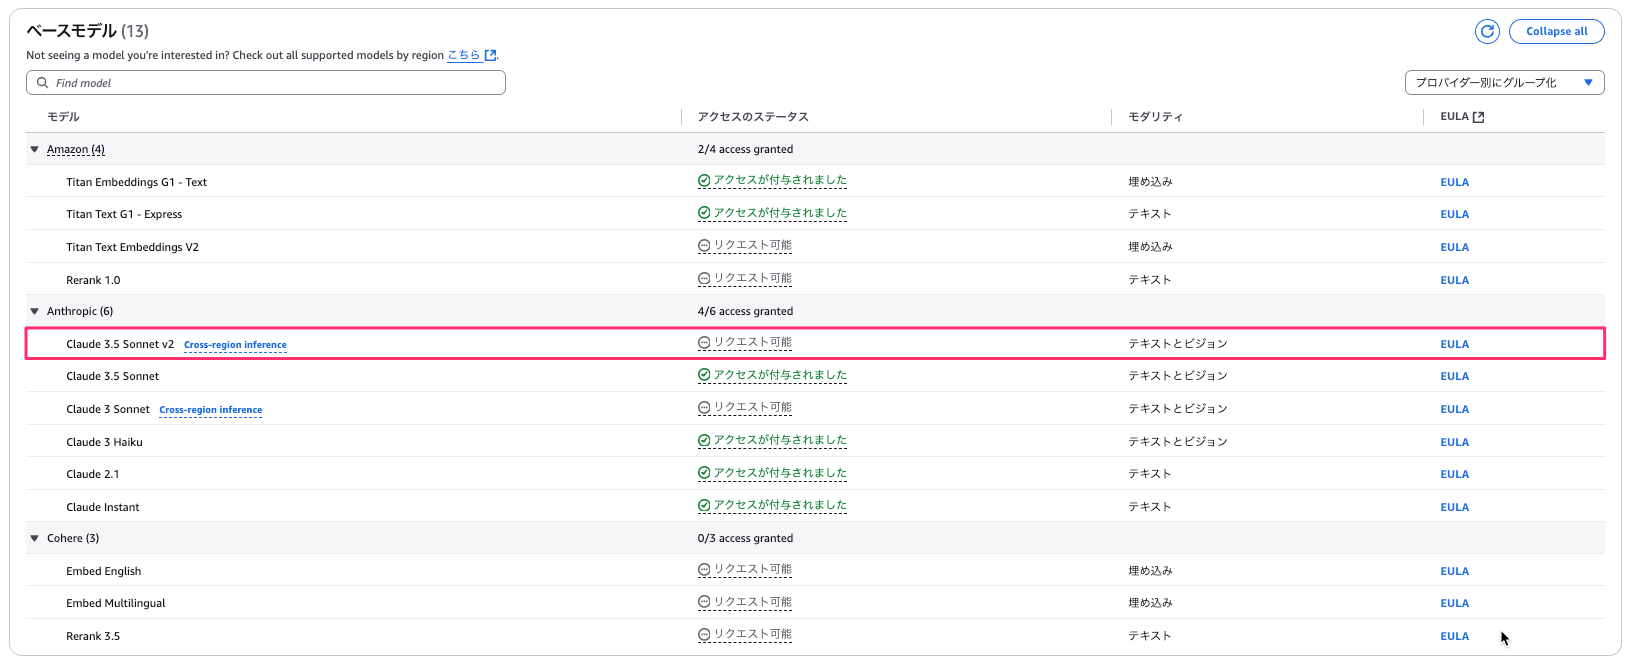Viewport: 1633px width, 663px height.
Task: Open EULA for Claude 2.1
Action: point(1454,474)
